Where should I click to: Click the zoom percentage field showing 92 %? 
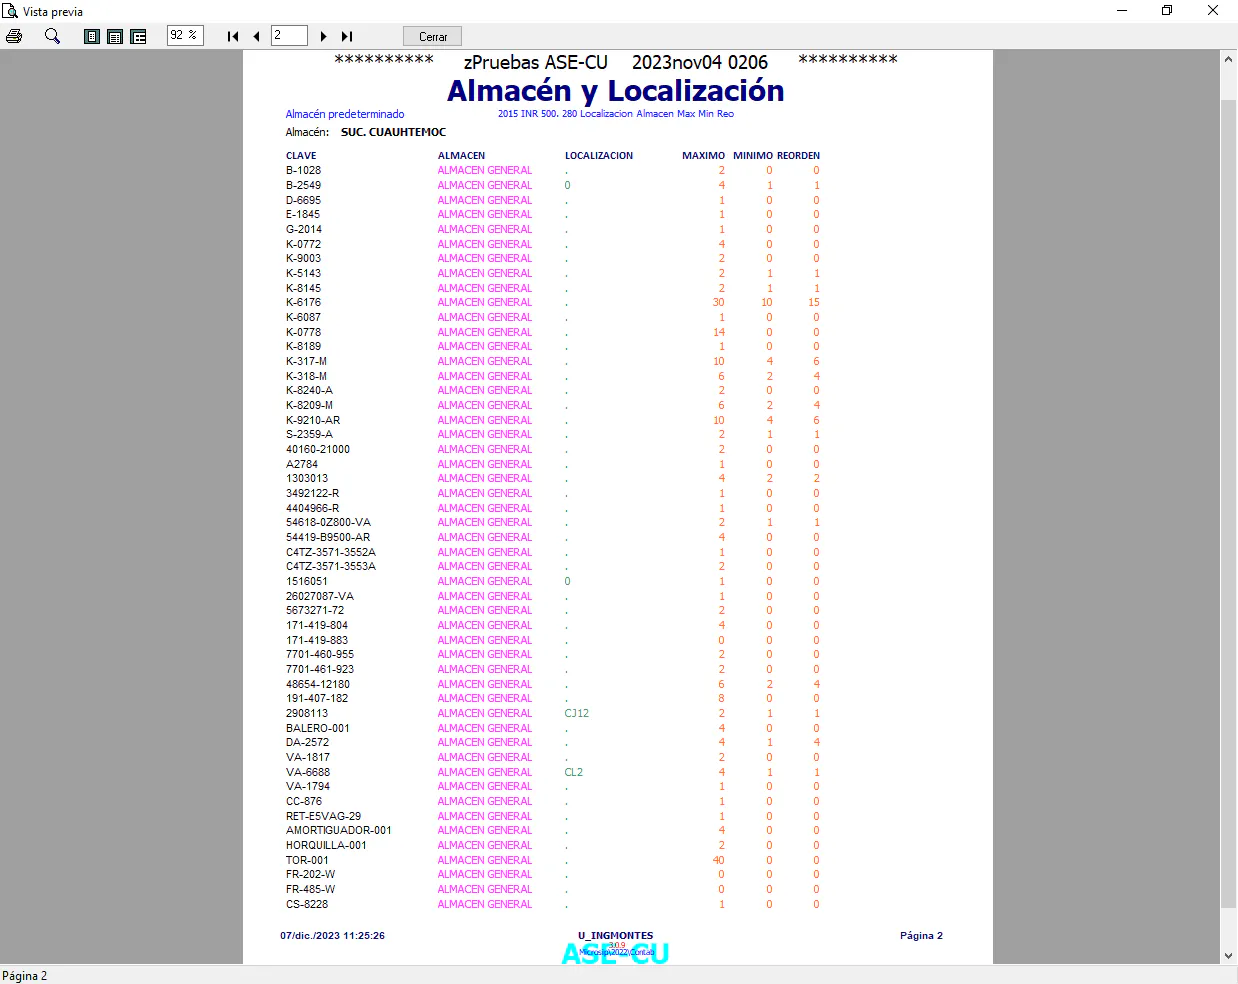(x=185, y=35)
